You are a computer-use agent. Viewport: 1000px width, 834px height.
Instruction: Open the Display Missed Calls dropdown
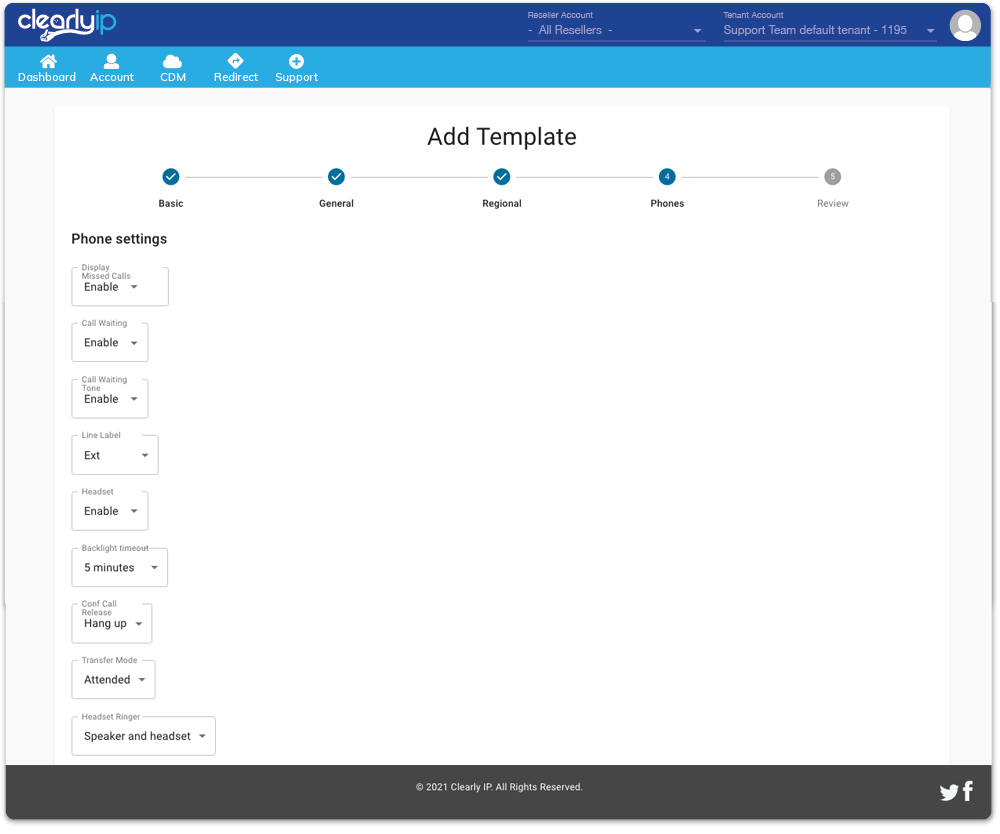(x=120, y=287)
